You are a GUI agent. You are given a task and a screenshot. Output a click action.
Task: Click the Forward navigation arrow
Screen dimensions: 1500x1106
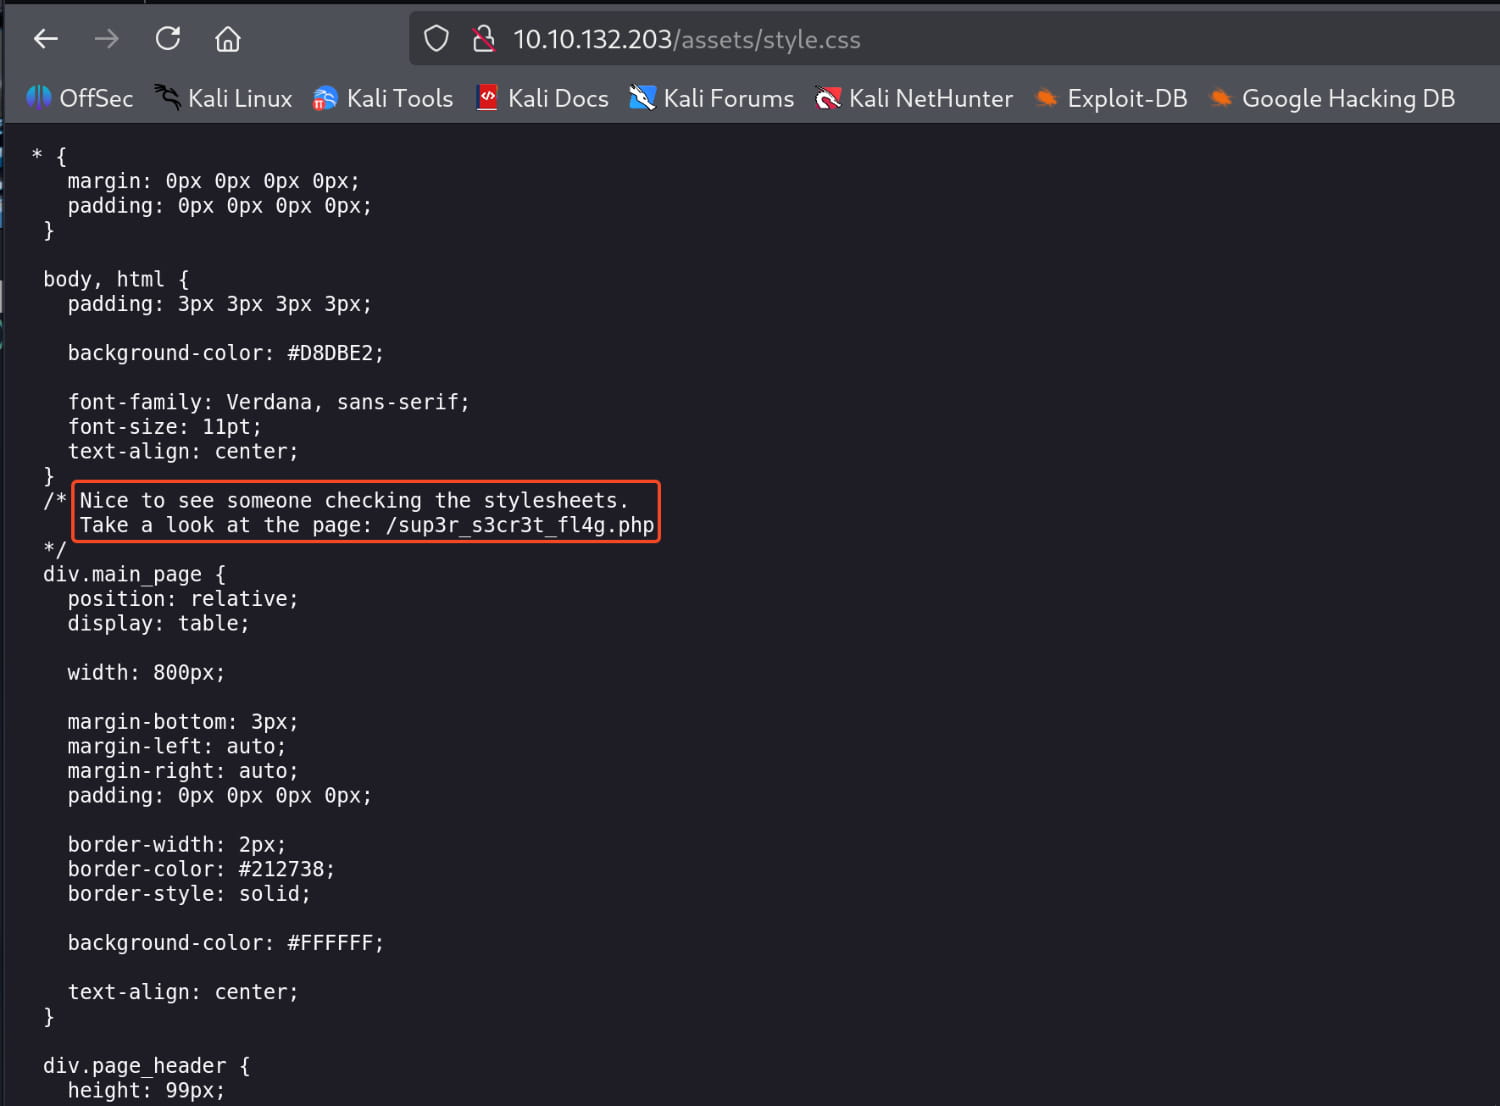click(x=106, y=39)
